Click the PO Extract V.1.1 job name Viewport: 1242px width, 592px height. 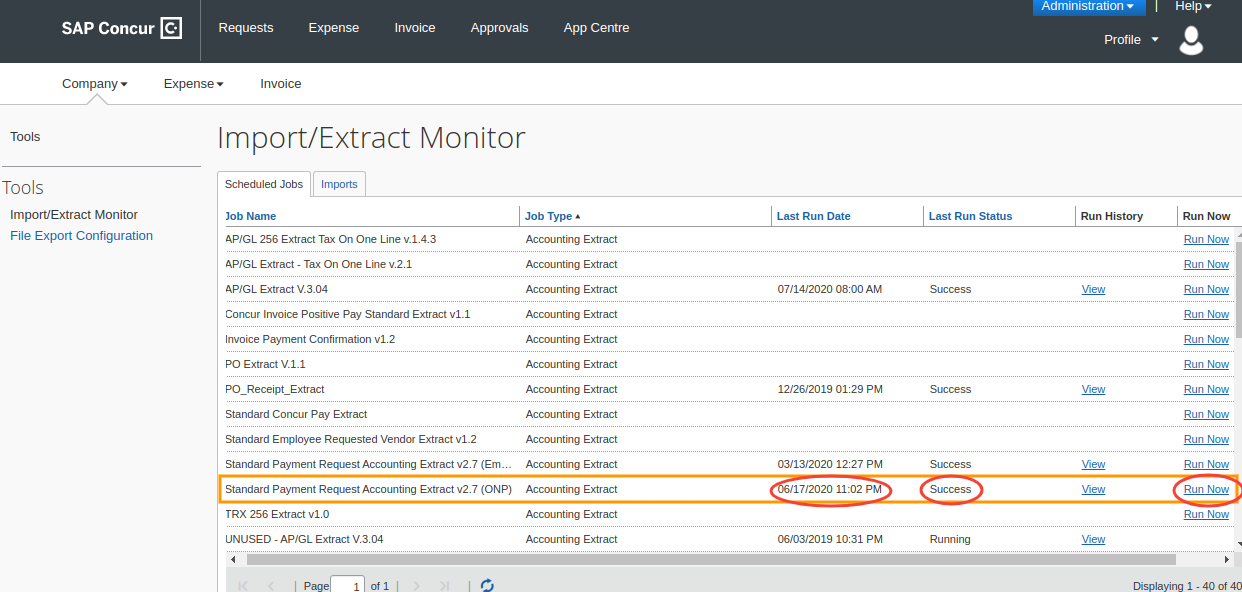pyautogui.click(x=266, y=364)
